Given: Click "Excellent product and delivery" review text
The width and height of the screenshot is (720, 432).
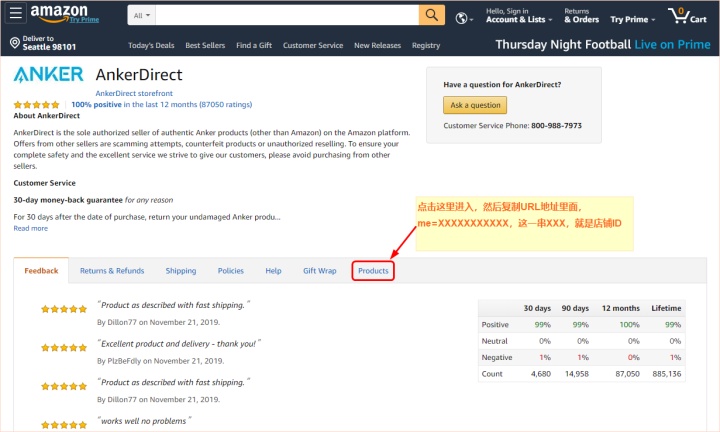Looking at the screenshot, I should [179, 344].
